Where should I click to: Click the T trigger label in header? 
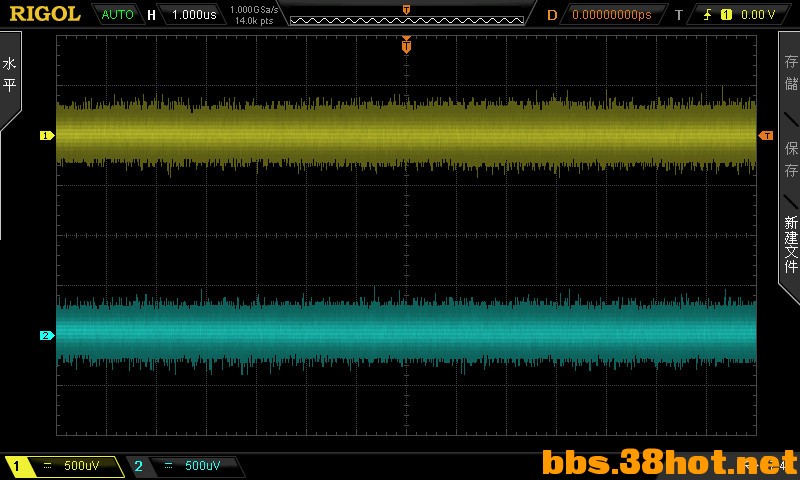click(x=679, y=15)
